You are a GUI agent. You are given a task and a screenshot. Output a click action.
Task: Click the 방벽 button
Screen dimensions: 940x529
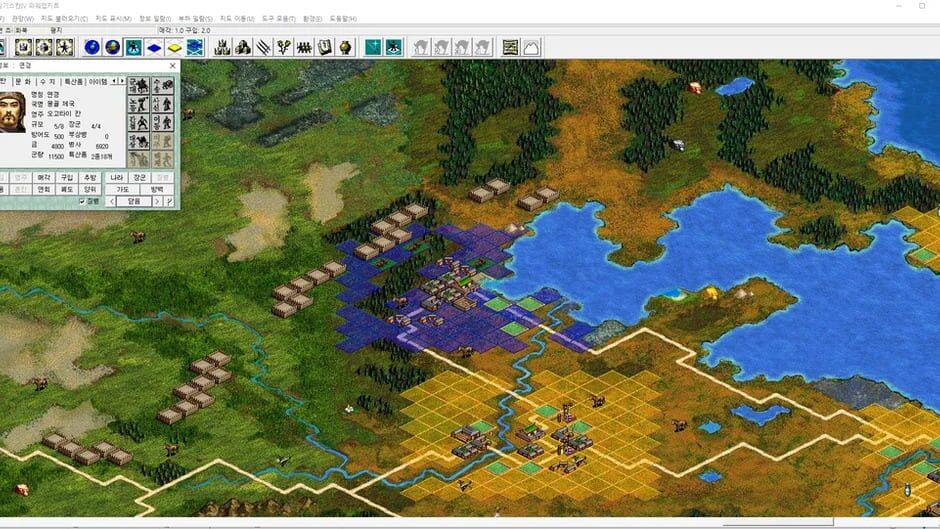coord(157,189)
